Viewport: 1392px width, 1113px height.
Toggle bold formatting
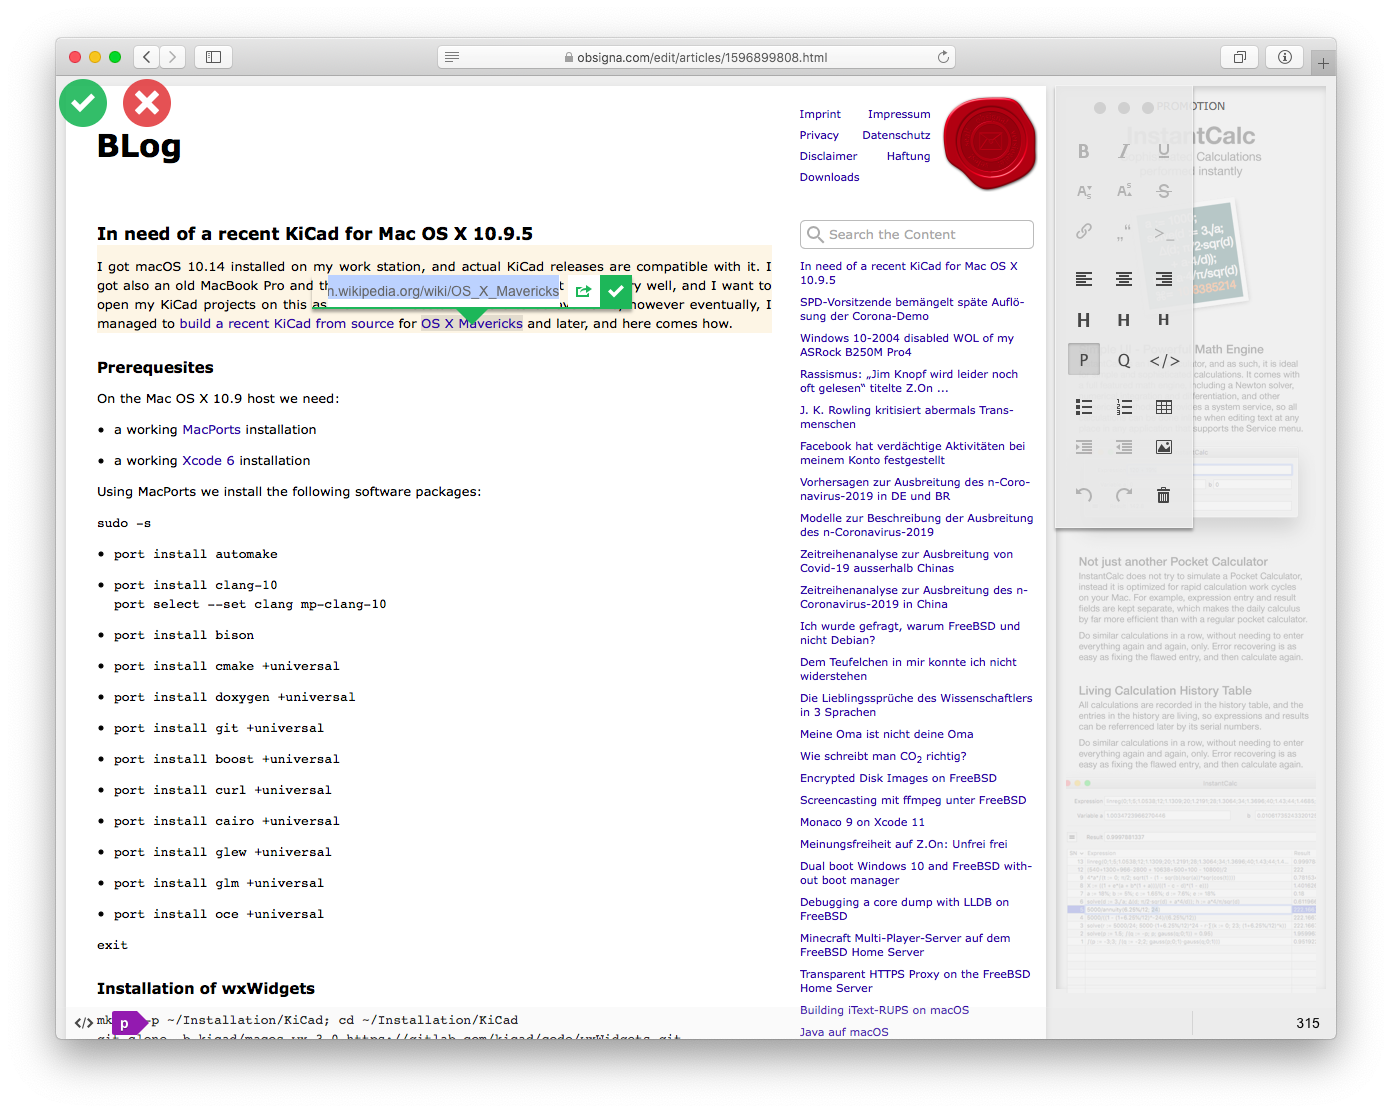(x=1084, y=151)
